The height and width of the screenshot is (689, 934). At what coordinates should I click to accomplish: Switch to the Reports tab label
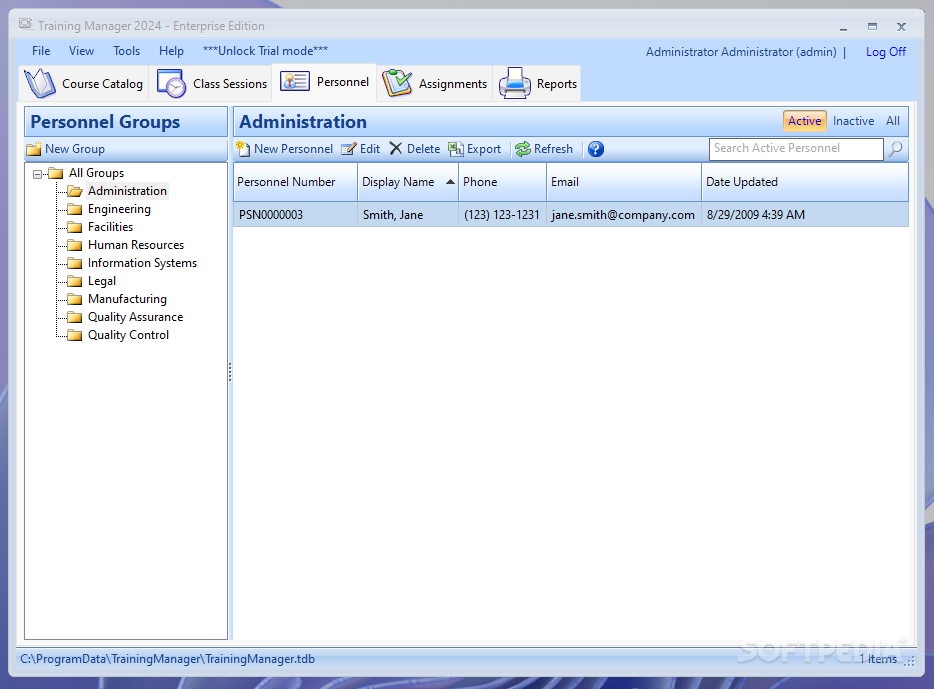click(556, 84)
